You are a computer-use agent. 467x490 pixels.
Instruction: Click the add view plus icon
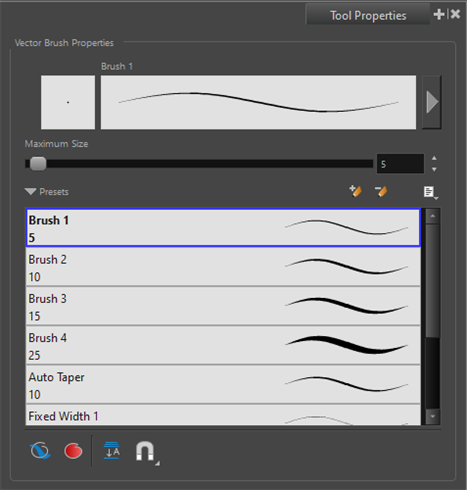point(439,14)
